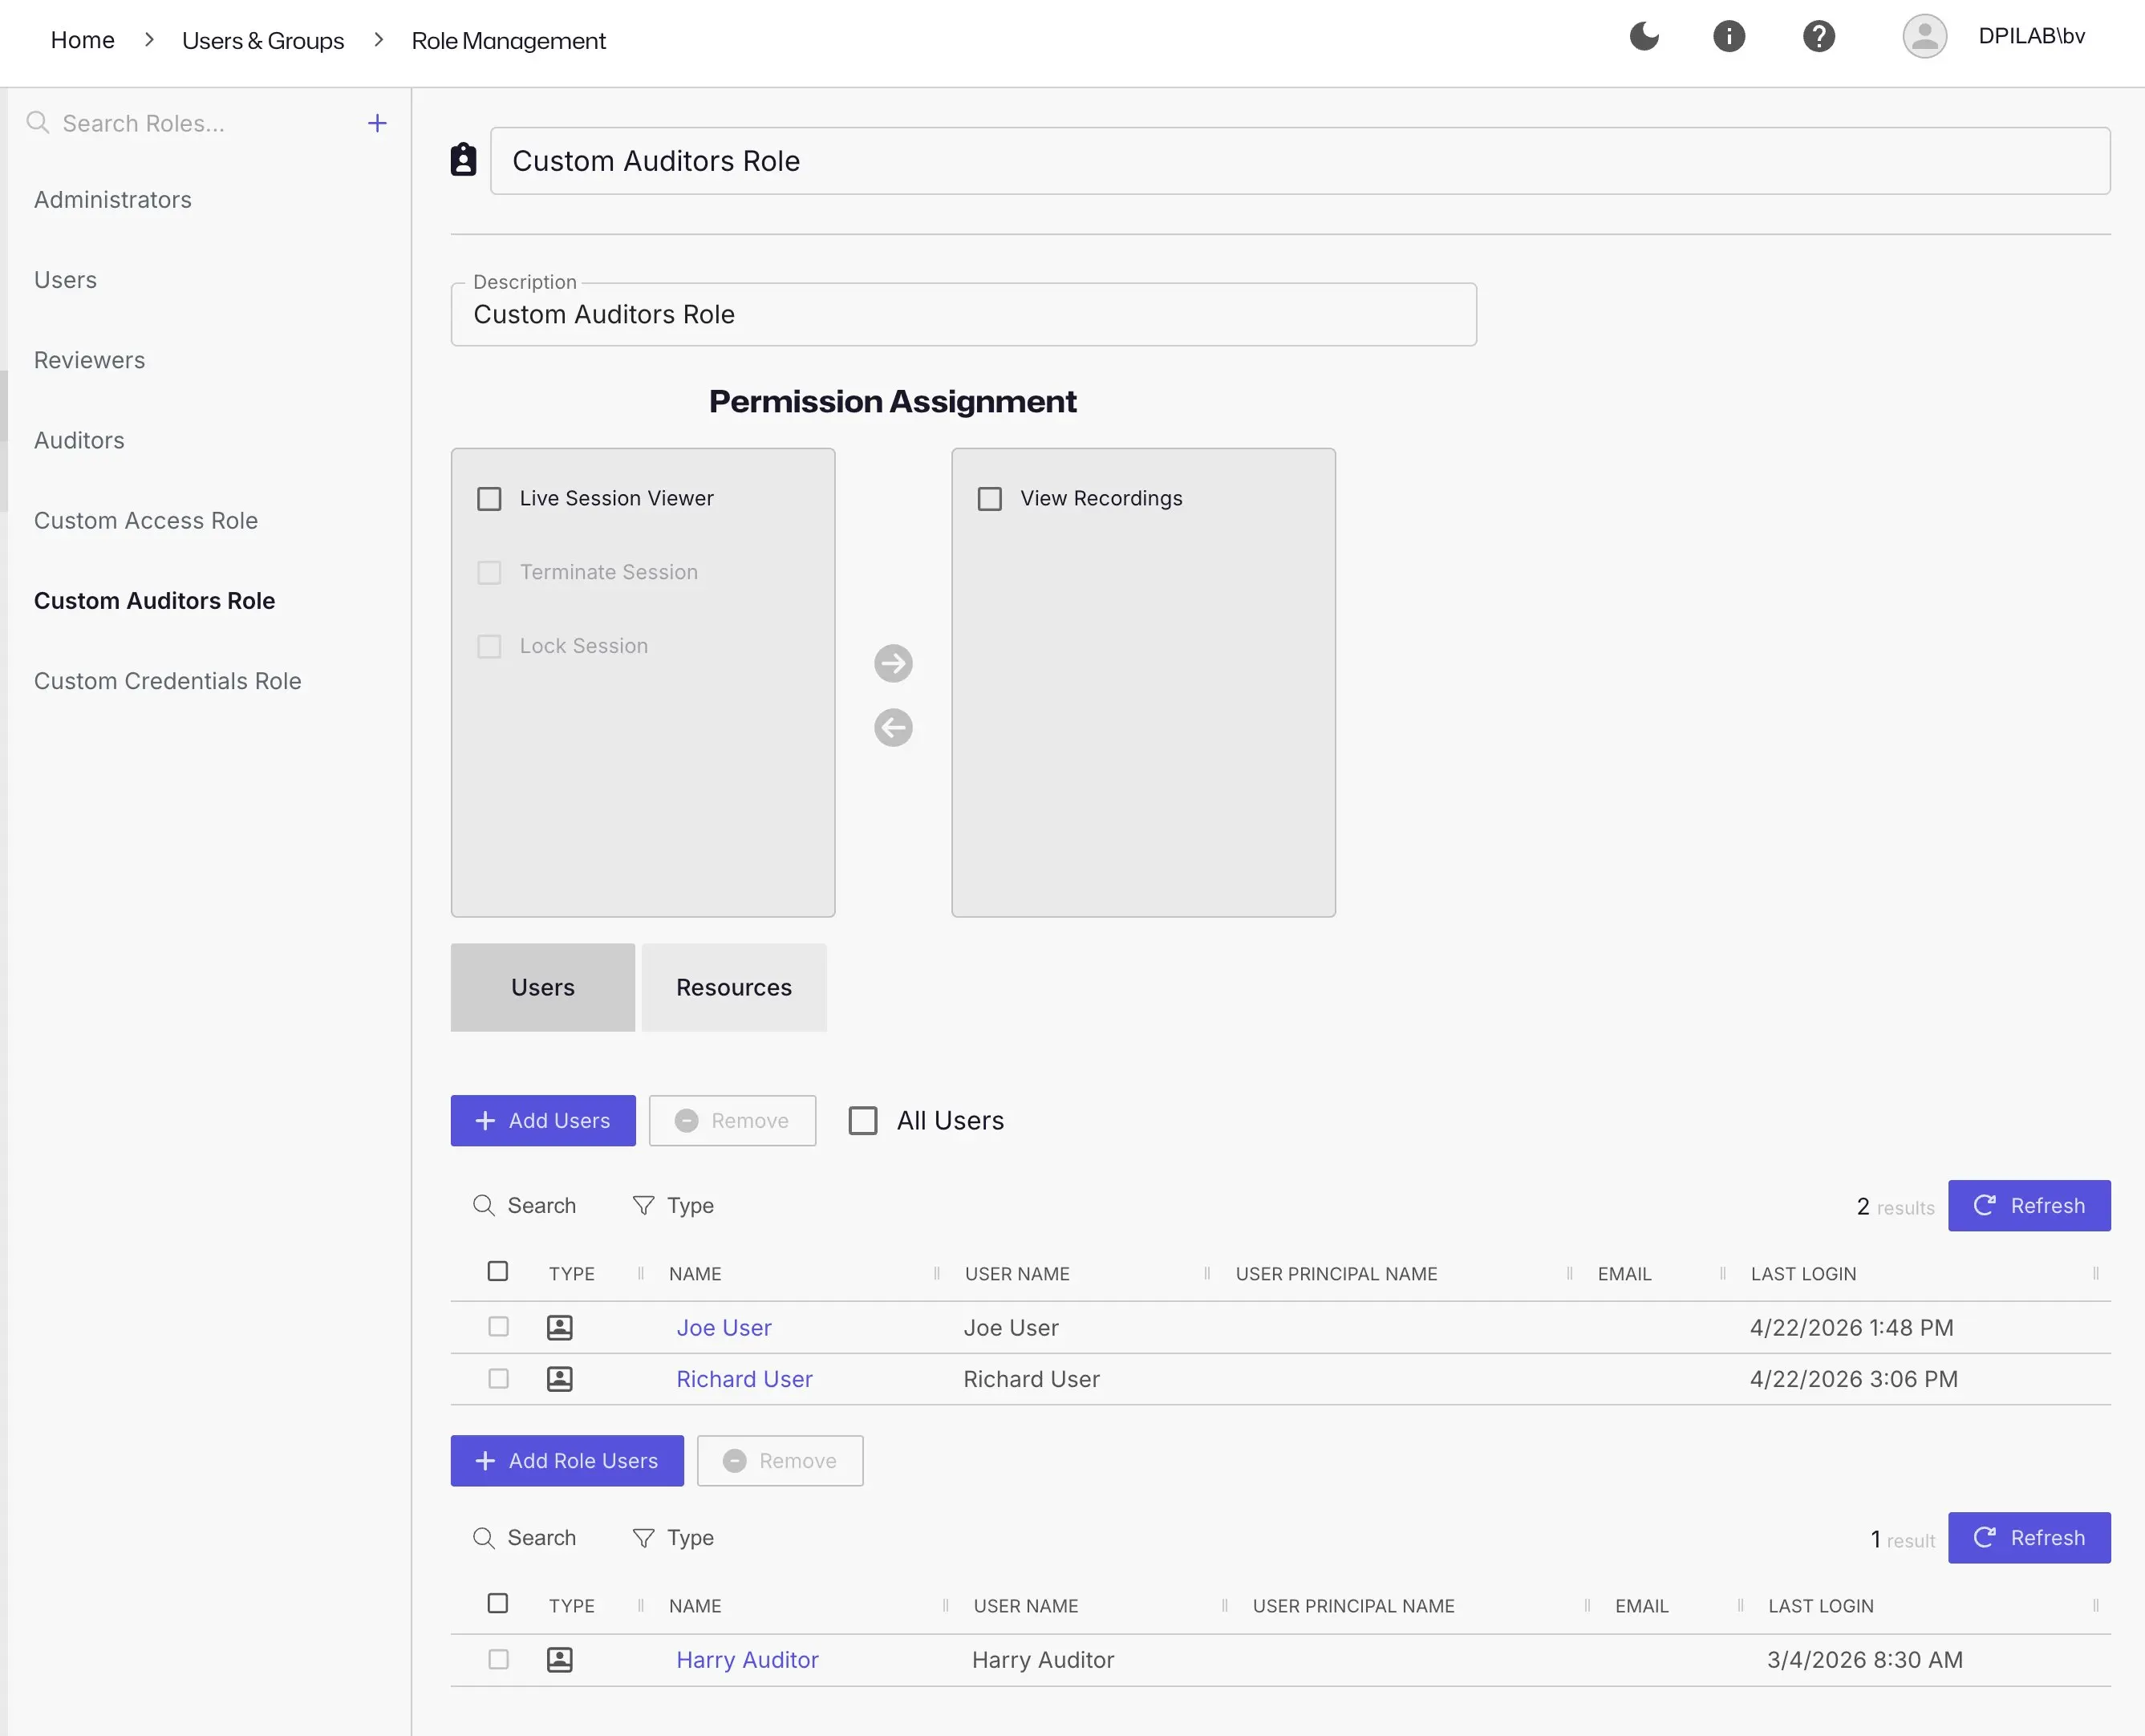This screenshot has width=2145, height=1736.
Task: Select Custom Auditors Role in sidebar
Action: point(155,601)
